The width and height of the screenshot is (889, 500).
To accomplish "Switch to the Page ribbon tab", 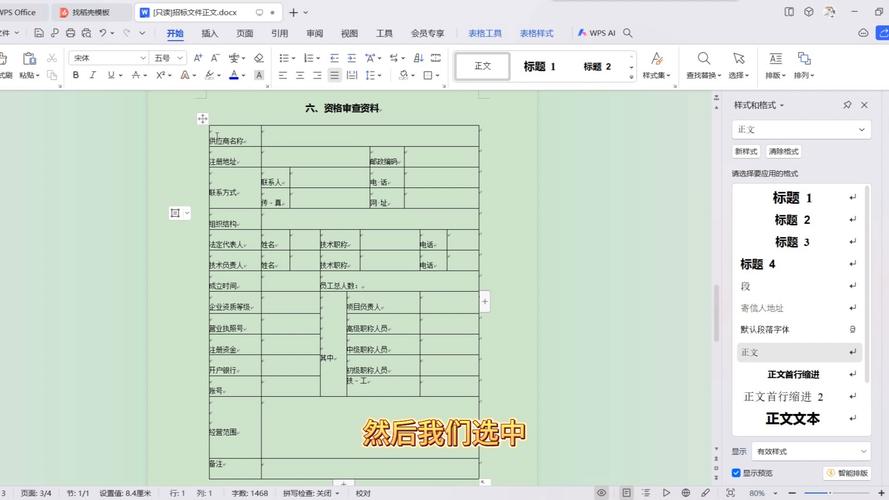I will click(244, 33).
